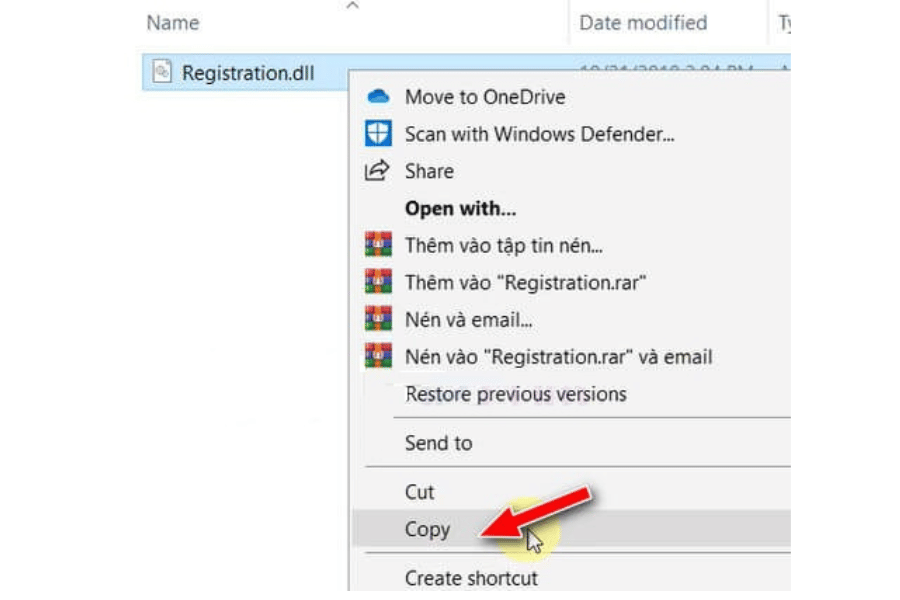Click the Windows Defender shield icon

(377, 134)
